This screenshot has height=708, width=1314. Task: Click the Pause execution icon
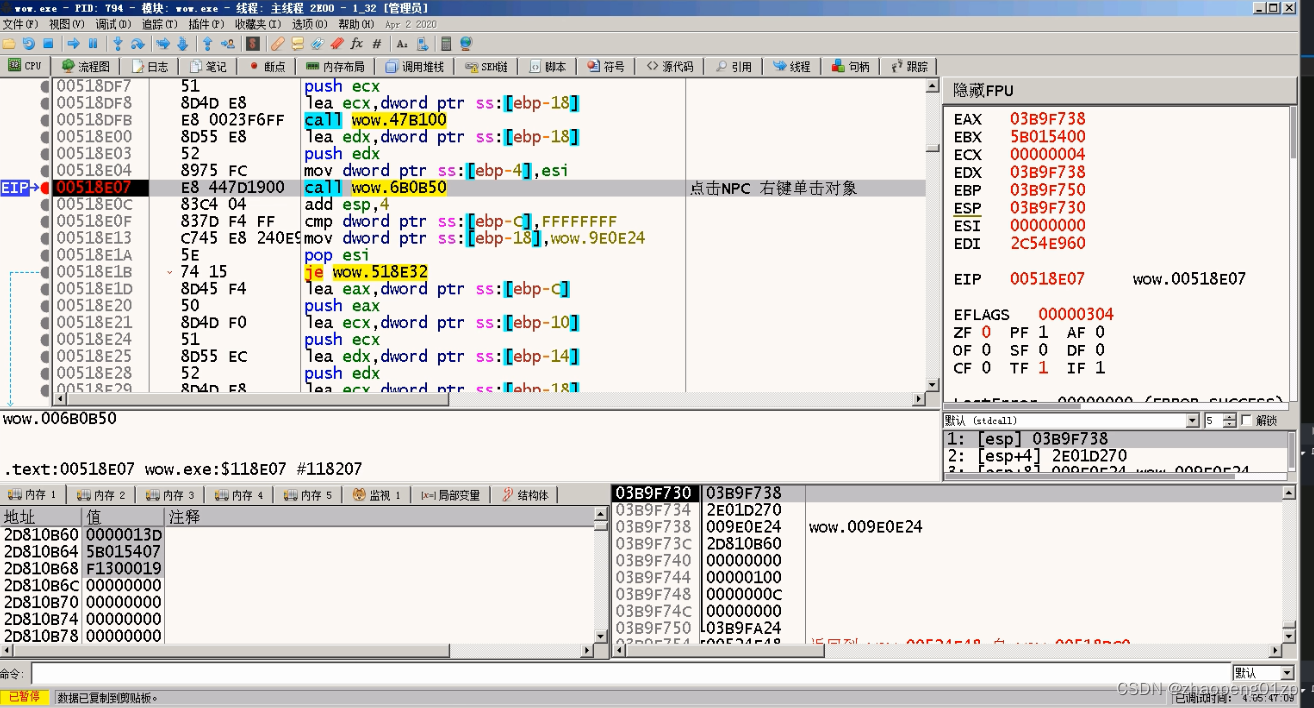(x=93, y=44)
